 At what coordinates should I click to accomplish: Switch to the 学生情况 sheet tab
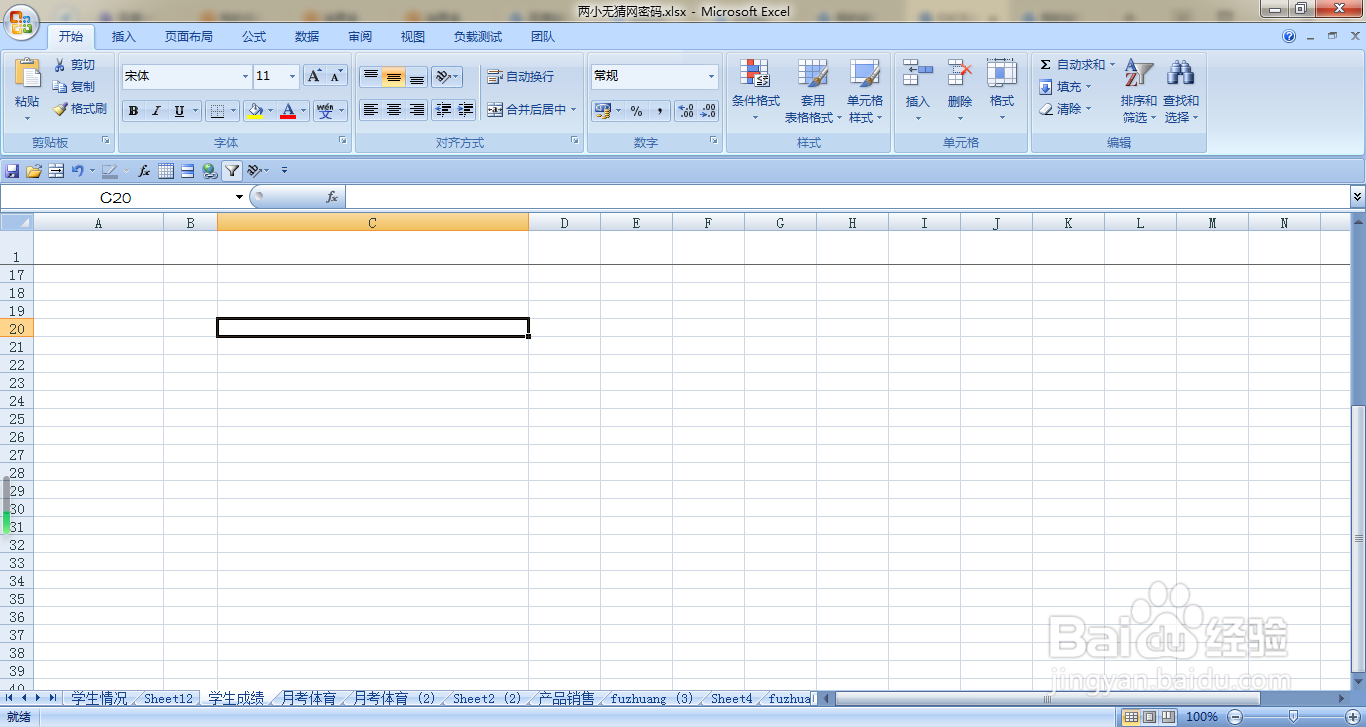point(99,698)
